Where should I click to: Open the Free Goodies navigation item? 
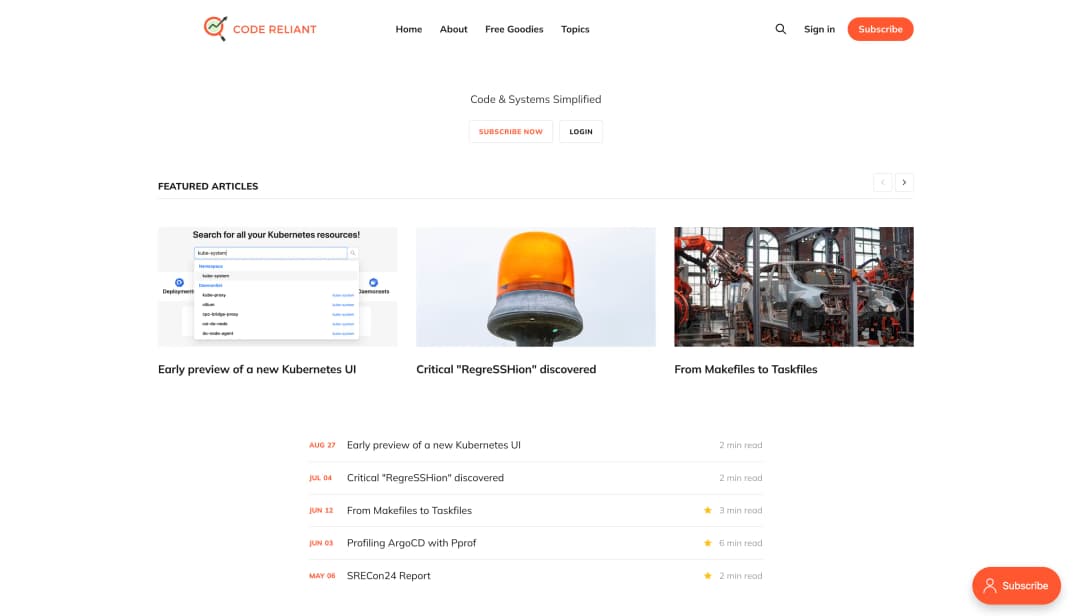click(x=514, y=29)
